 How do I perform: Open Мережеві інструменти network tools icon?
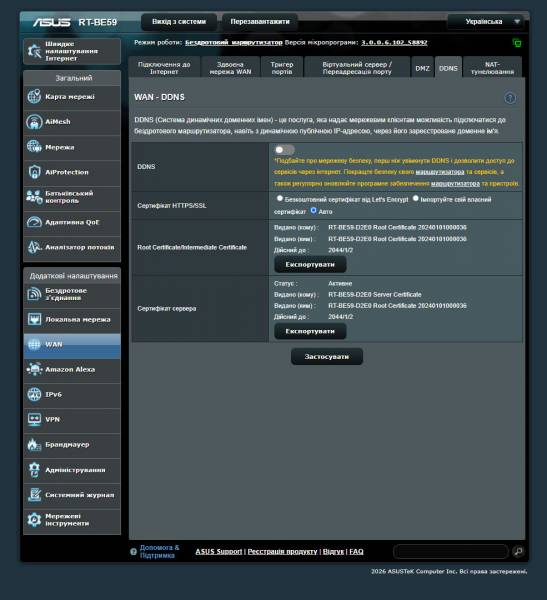[x=34, y=520]
